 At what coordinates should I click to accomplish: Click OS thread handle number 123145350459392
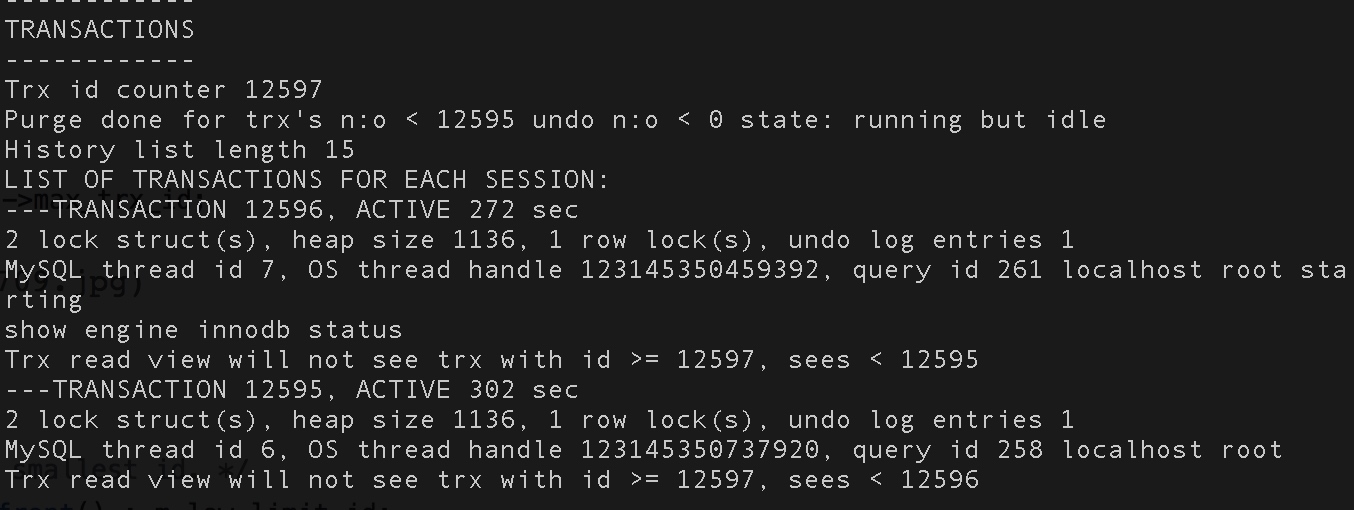(699, 270)
